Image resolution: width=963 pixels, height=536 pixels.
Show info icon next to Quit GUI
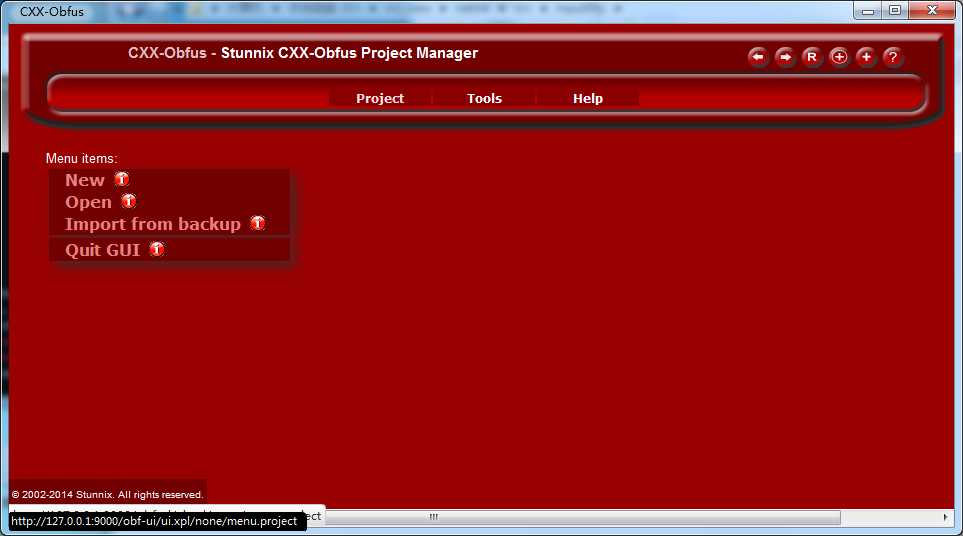[x=157, y=249]
